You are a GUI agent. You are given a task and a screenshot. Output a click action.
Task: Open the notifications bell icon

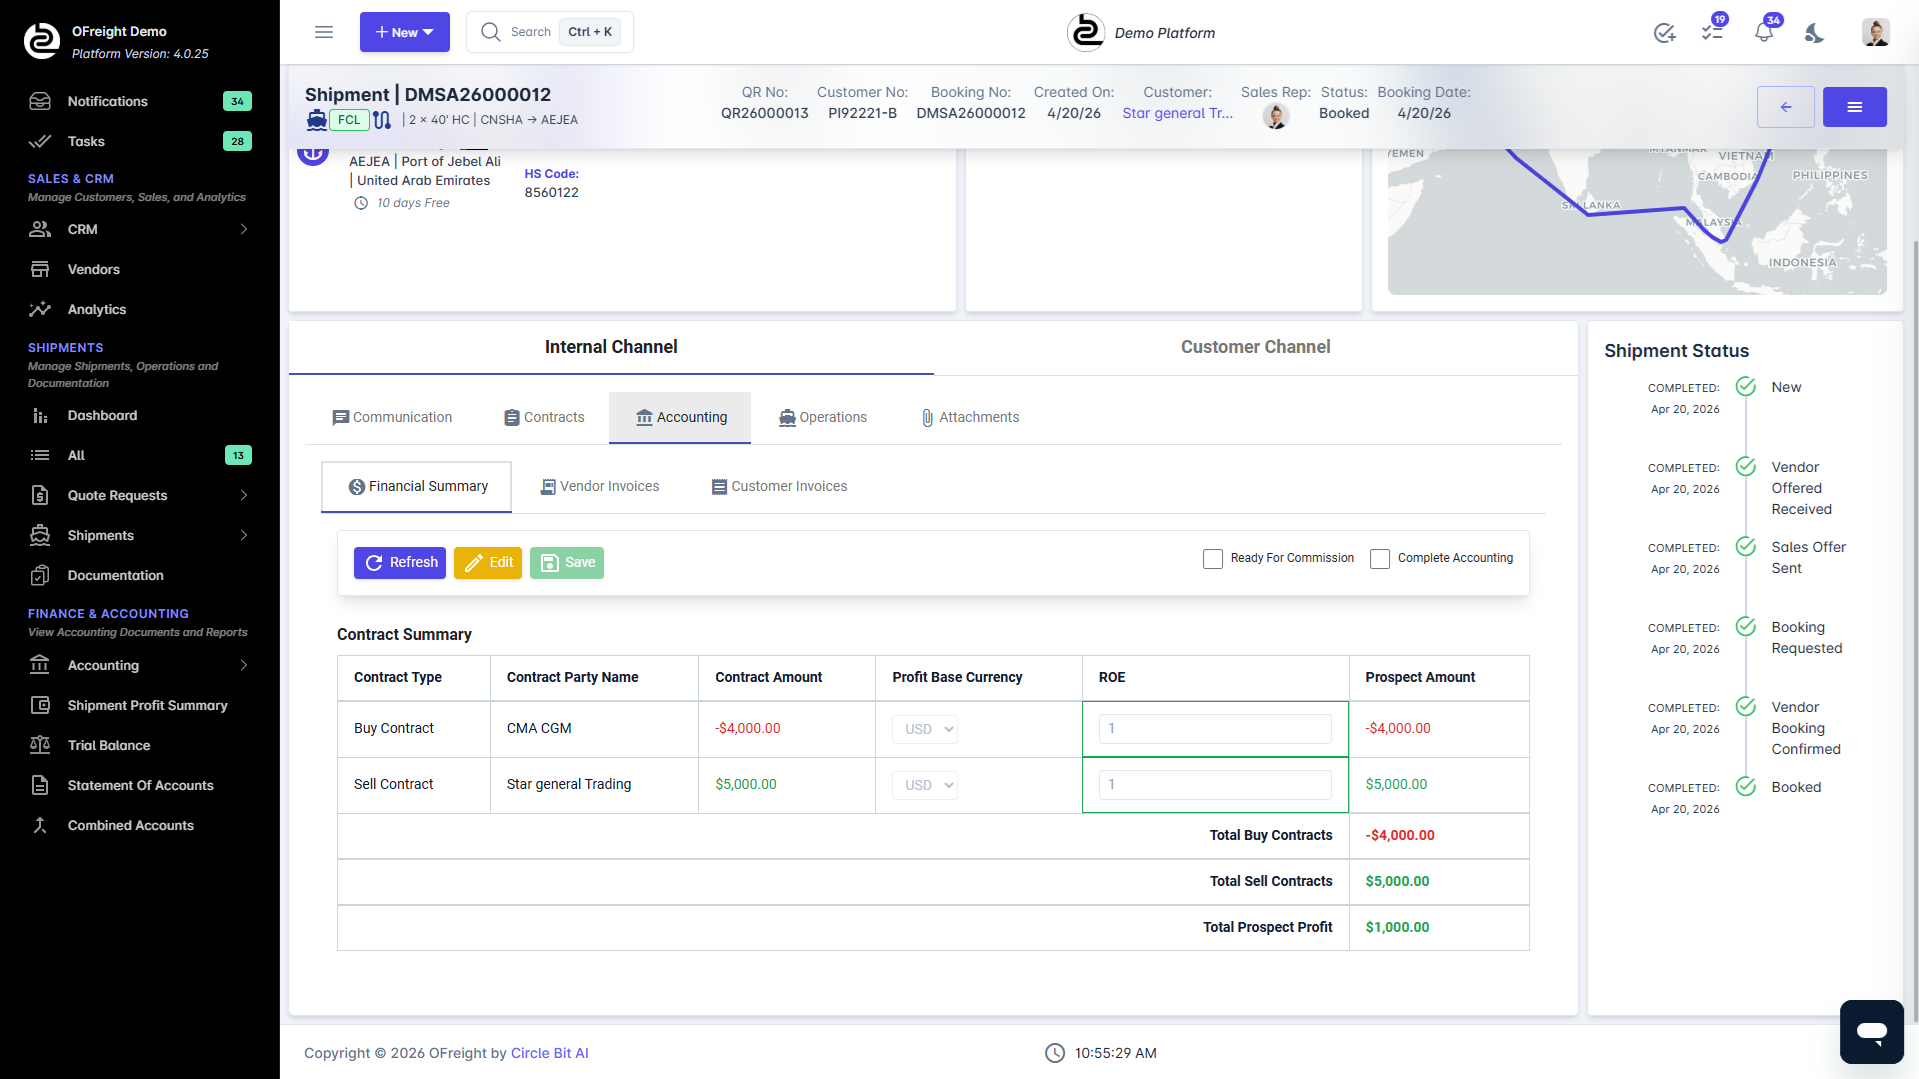tap(1763, 32)
